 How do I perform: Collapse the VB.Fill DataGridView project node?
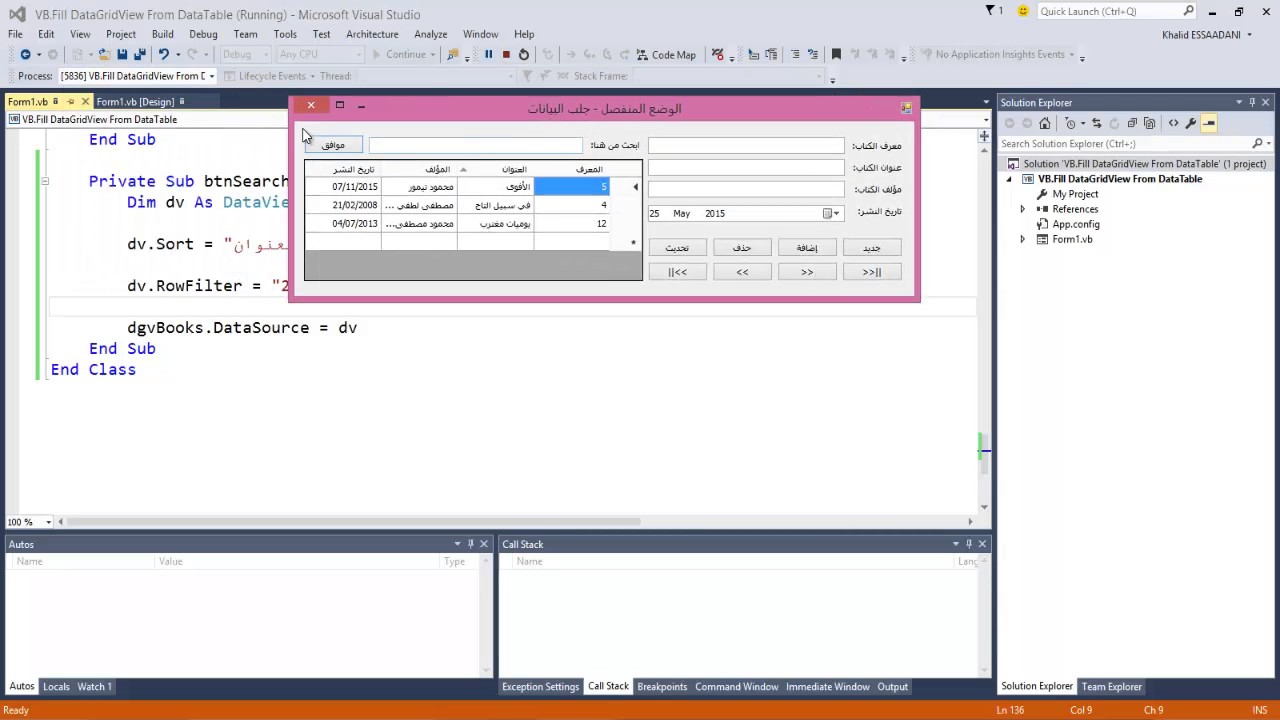(1009, 179)
